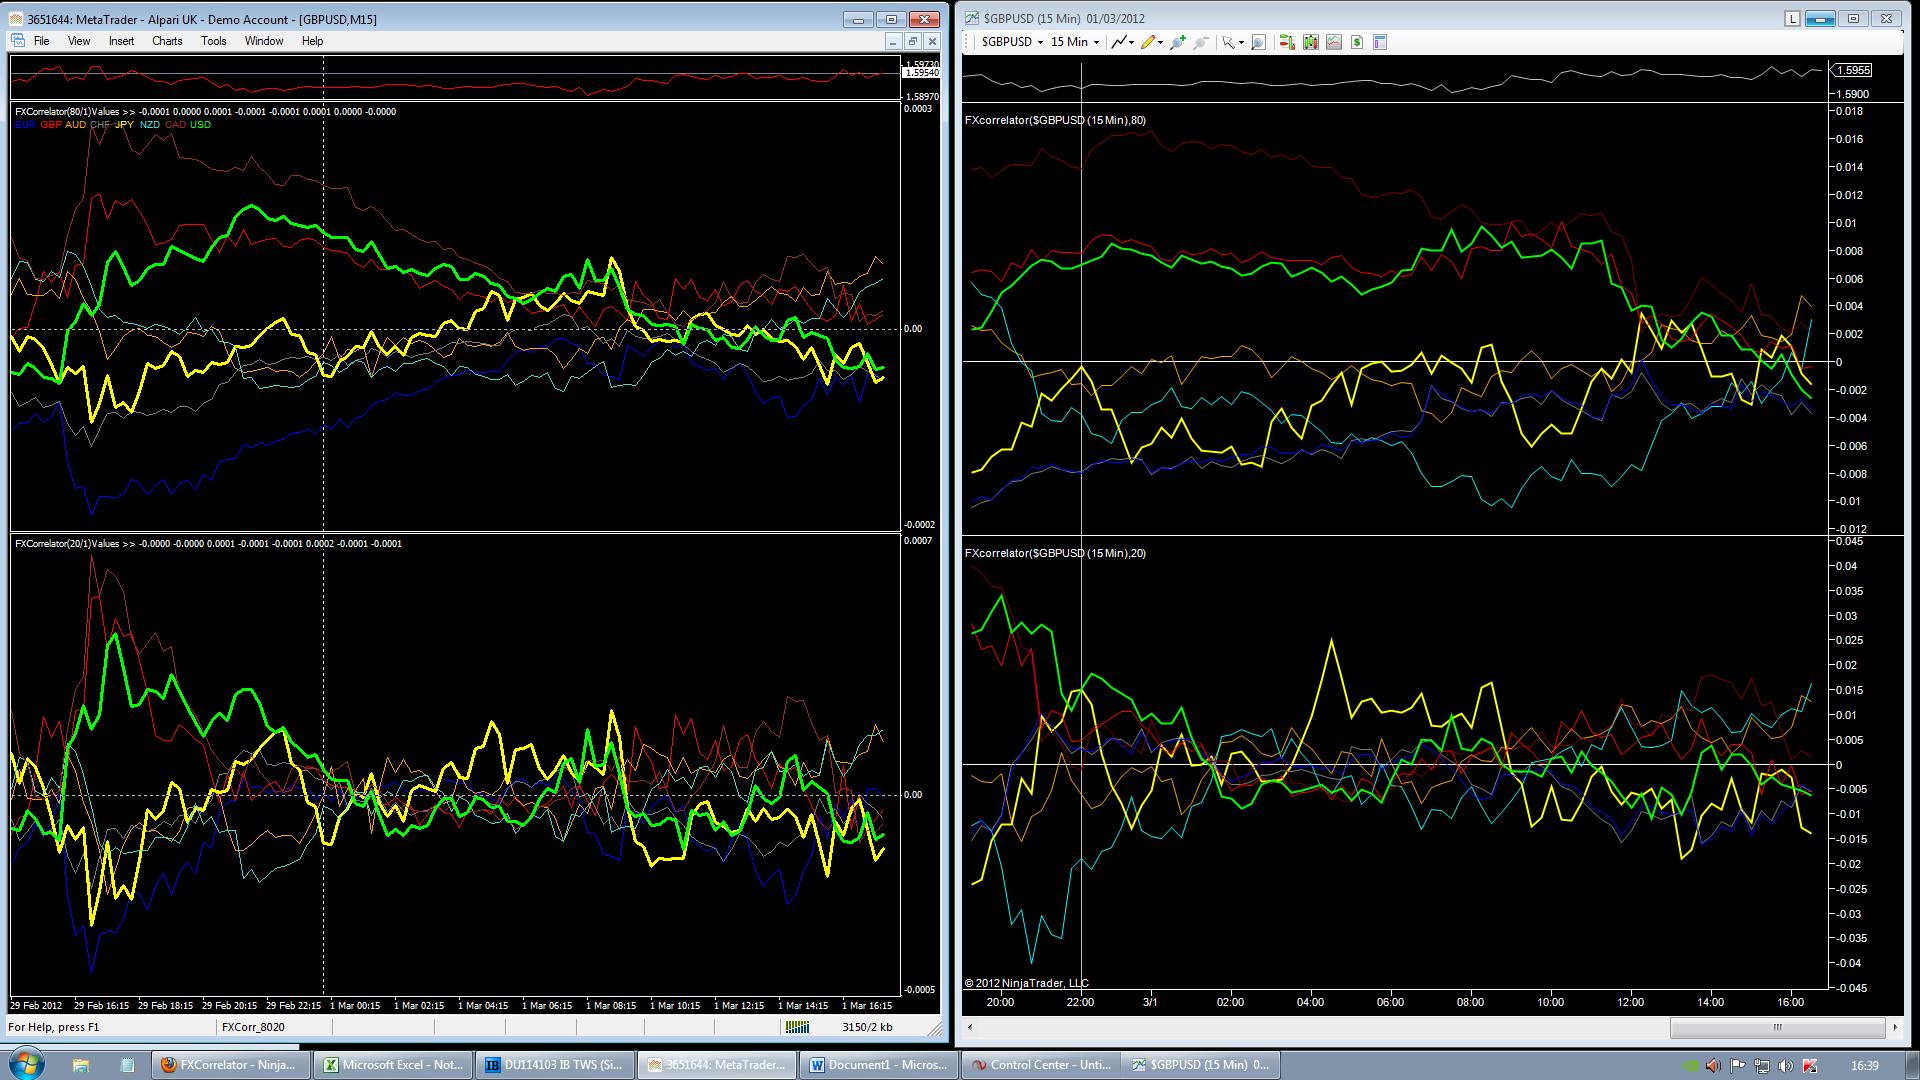Screen dimensions: 1920x1080
Task: Click the white speaker audio tray icon
Action: 1786,1066
